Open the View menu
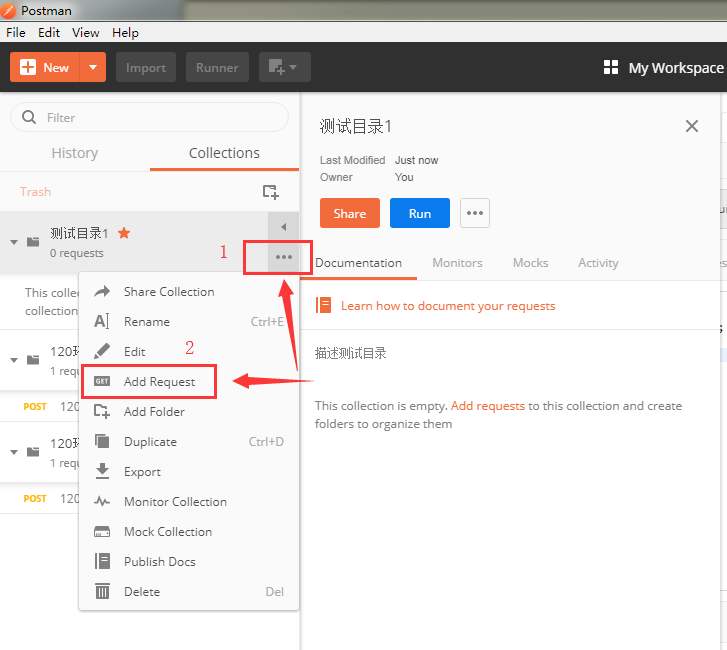 pyautogui.click(x=85, y=32)
